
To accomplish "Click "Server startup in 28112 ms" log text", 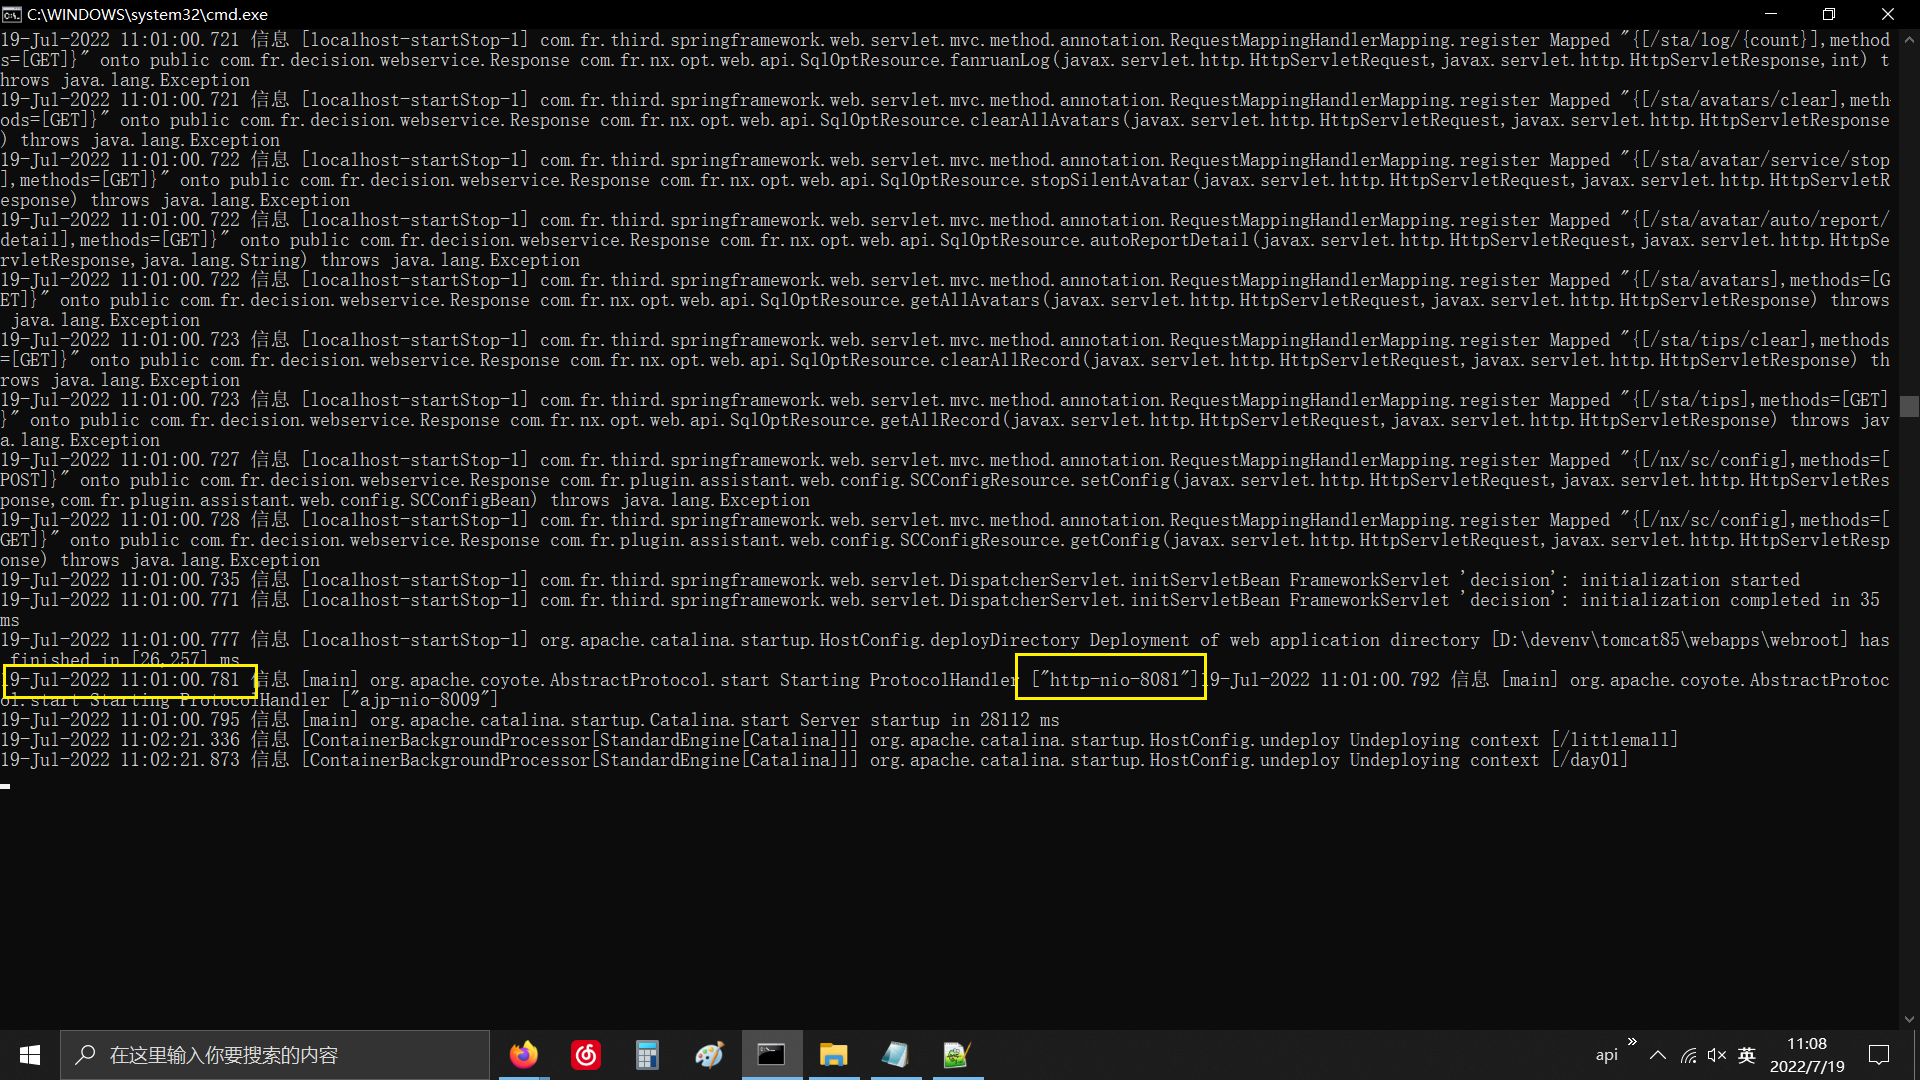I will point(929,720).
